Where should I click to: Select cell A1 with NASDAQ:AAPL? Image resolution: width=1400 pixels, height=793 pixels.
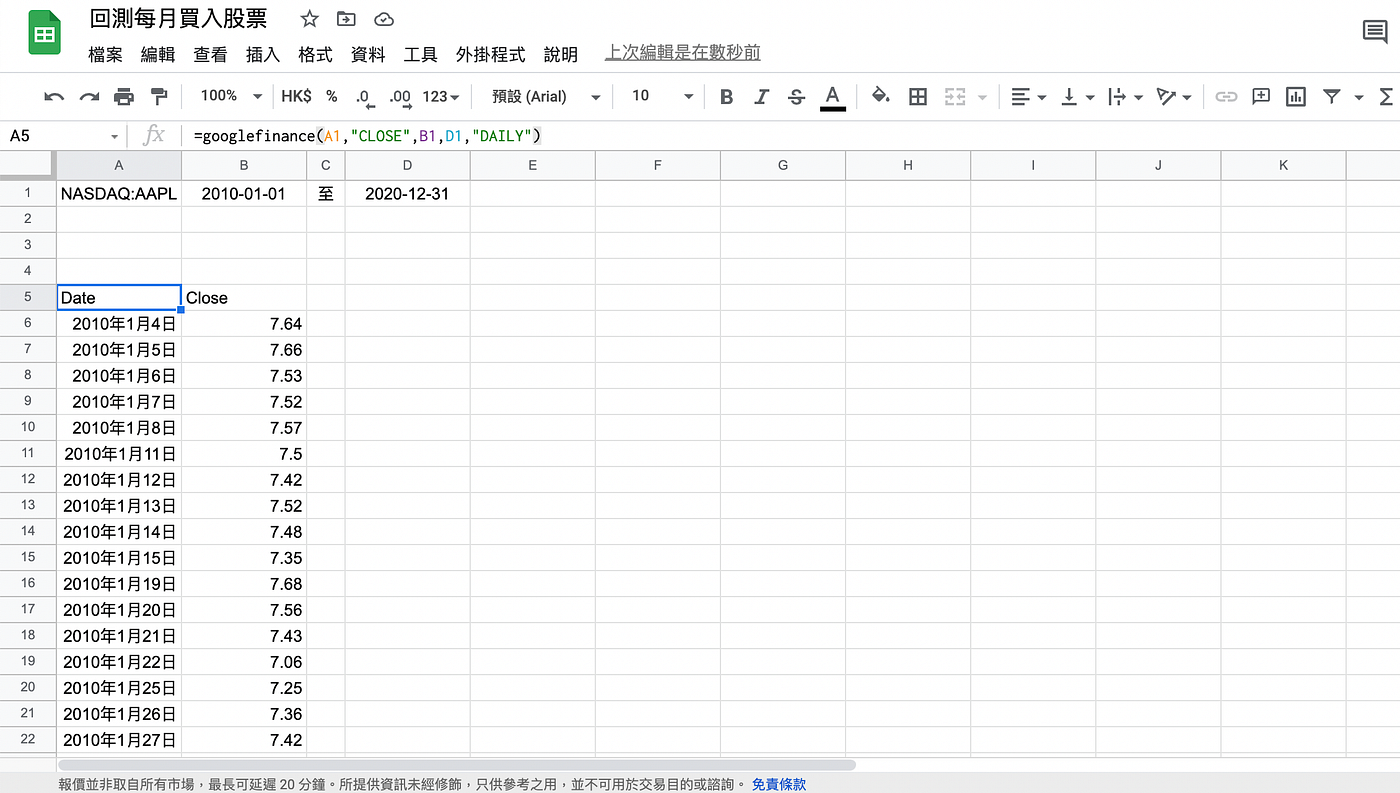coord(119,194)
